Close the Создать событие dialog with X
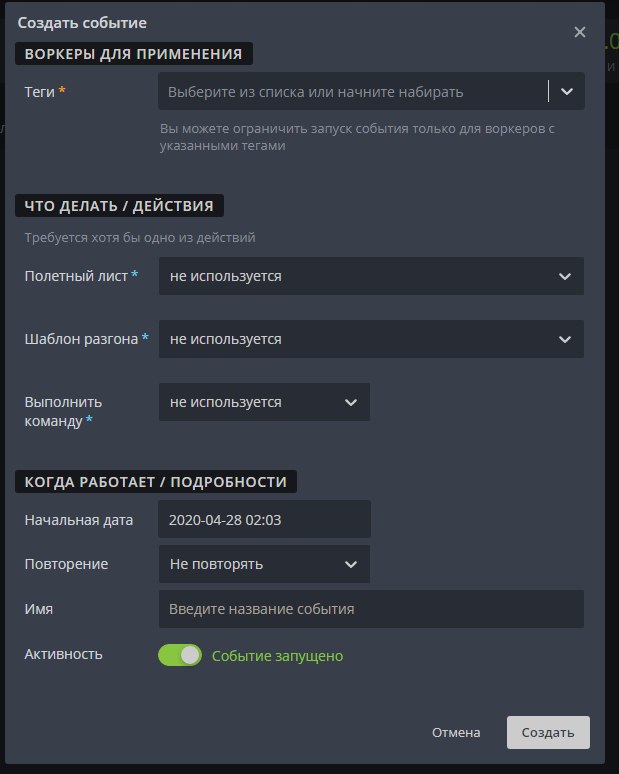Viewport: 619px width, 774px height. 580,33
